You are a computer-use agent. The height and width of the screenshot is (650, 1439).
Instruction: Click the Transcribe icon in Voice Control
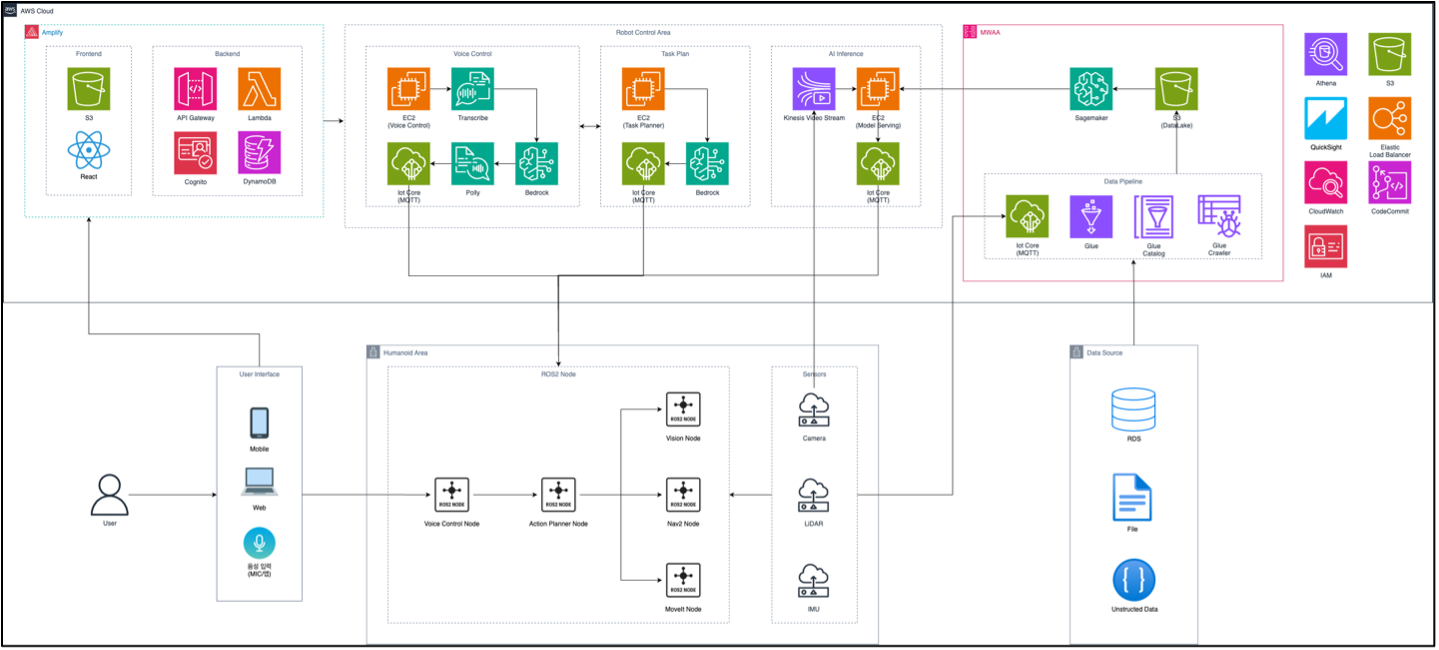tap(471, 89)
